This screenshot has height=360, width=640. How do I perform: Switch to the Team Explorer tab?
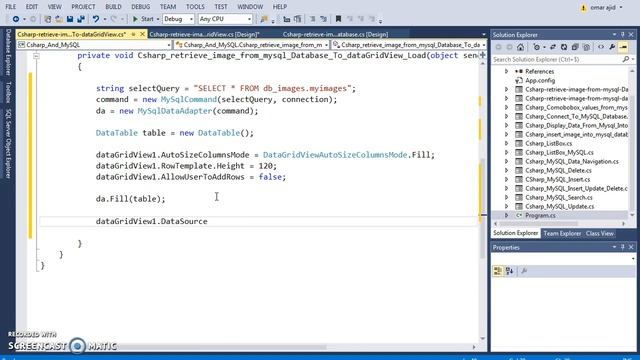pyautogui.click(x=562, y=233)
